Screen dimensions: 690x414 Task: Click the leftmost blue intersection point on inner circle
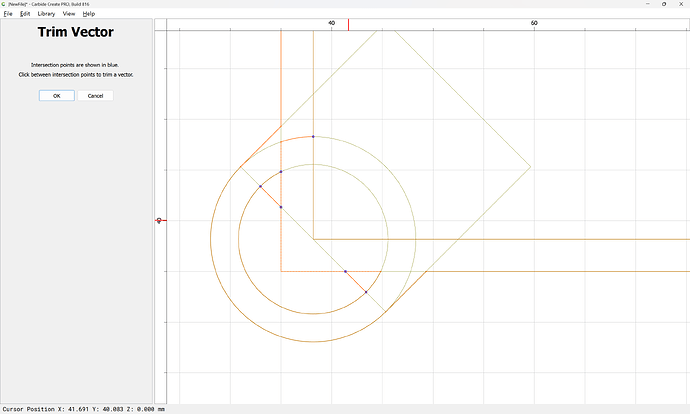click(x=261, y=187)
